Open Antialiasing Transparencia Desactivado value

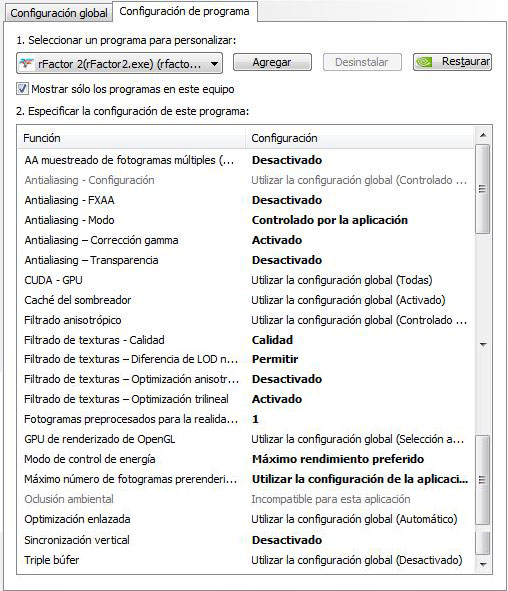point(287,260)
